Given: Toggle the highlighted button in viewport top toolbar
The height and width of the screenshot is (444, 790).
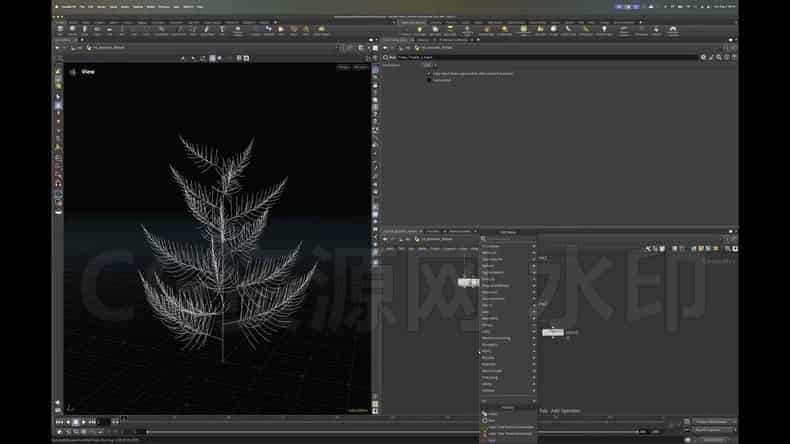Looking at the screenshot, I should coord(212,58).
